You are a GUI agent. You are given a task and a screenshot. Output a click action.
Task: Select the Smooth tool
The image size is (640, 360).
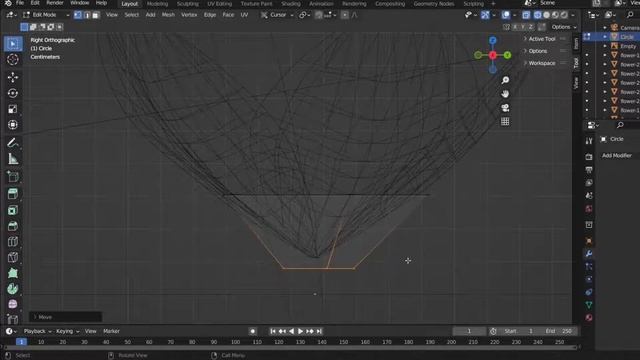13,304
